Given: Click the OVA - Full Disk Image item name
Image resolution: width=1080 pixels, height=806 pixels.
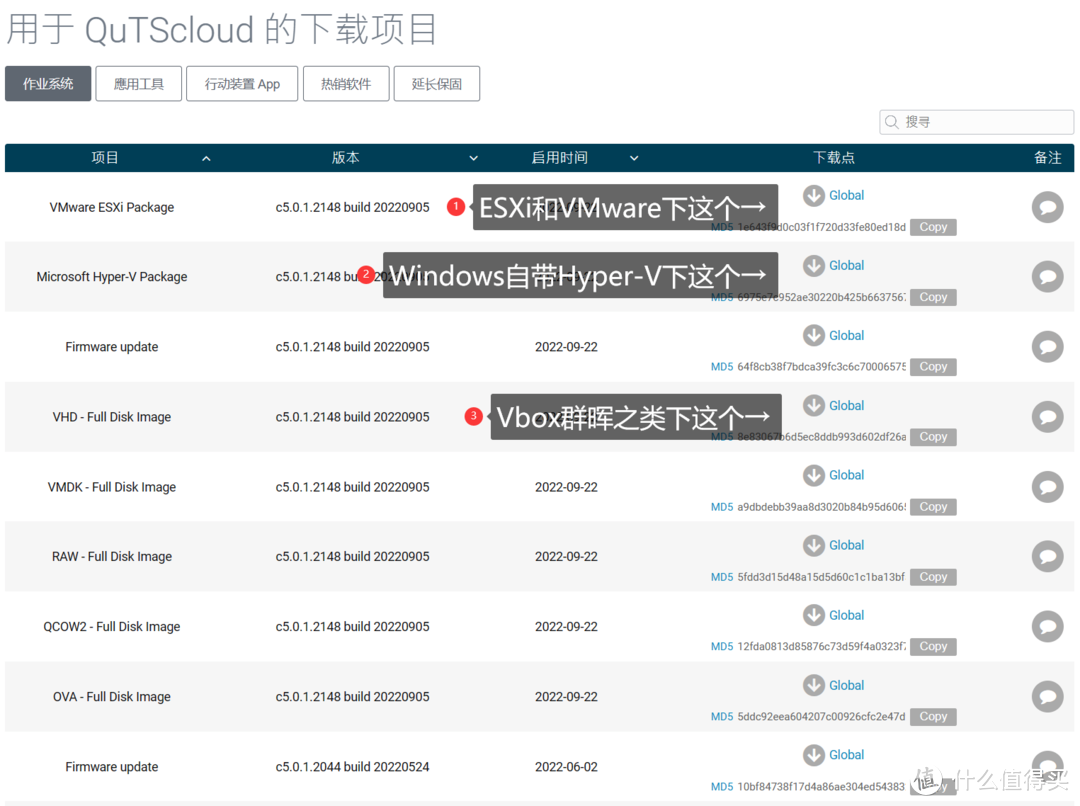Looking at the screenshot, I should pyautogui.click(x=112, y=697).
